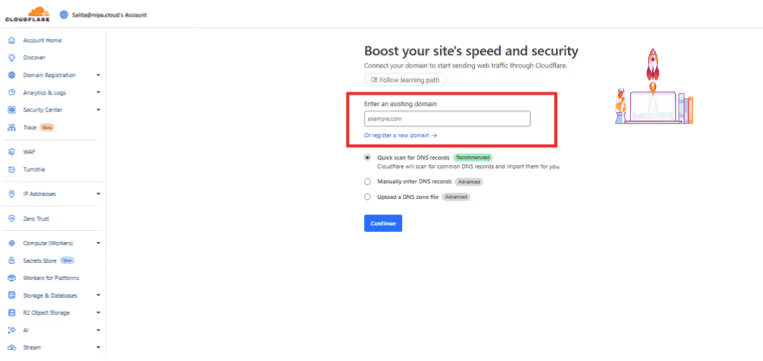Open Workers for Platforms menu item
This screenshot has width=763, height=361.
click(x=51, y=278)
